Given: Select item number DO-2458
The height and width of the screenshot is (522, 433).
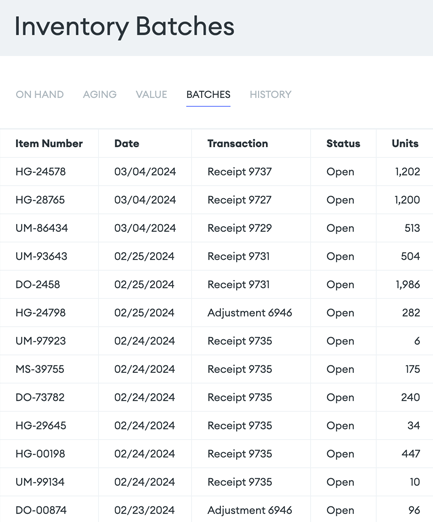Looking at the screenshot, I should click(x=38, y=284).
